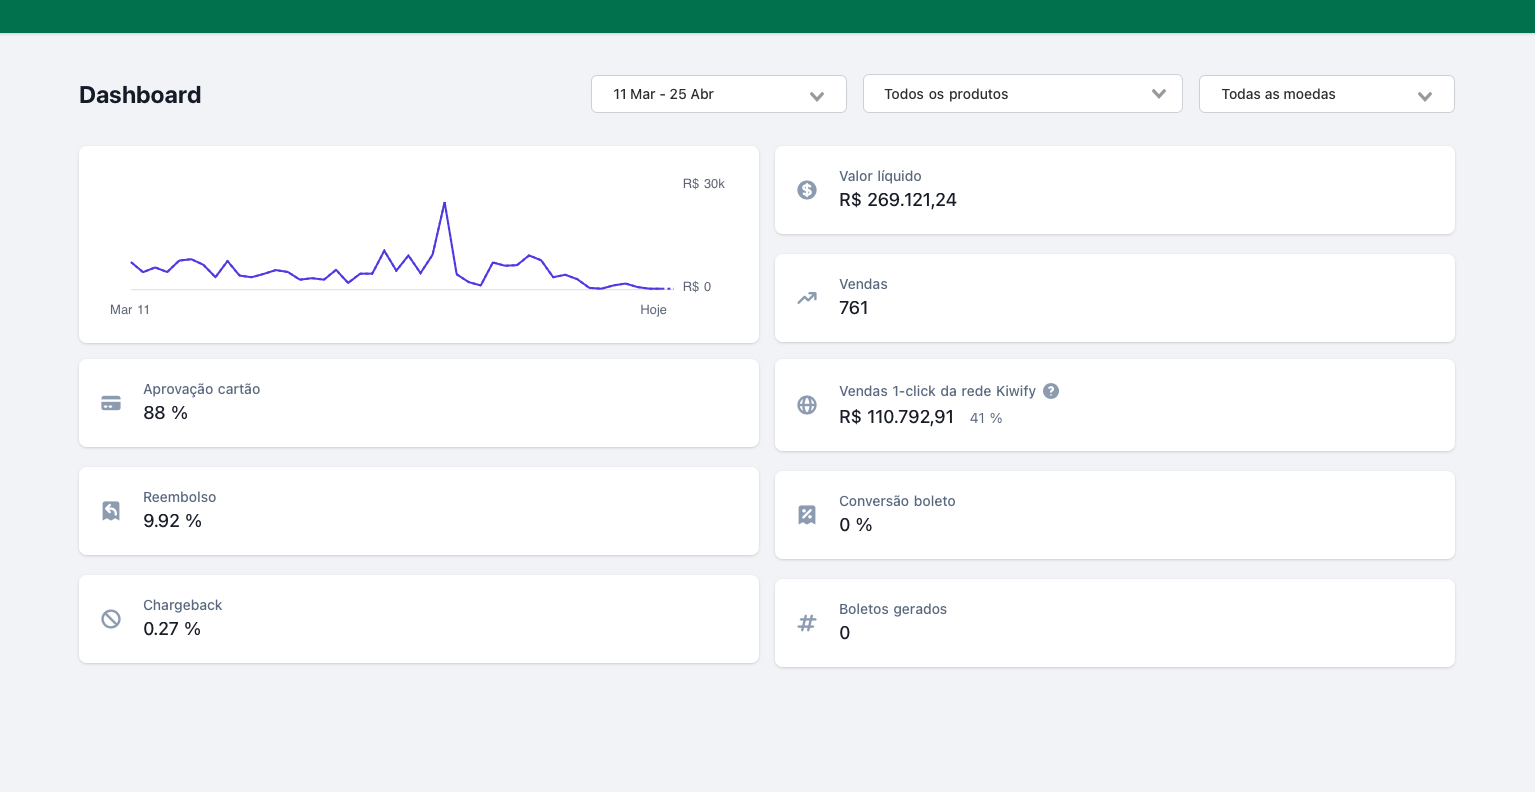Click the barcode icon for Conversão boleto
Image resolution: width=1535 pixels, height=792 pixels.
tap(807, 514)
